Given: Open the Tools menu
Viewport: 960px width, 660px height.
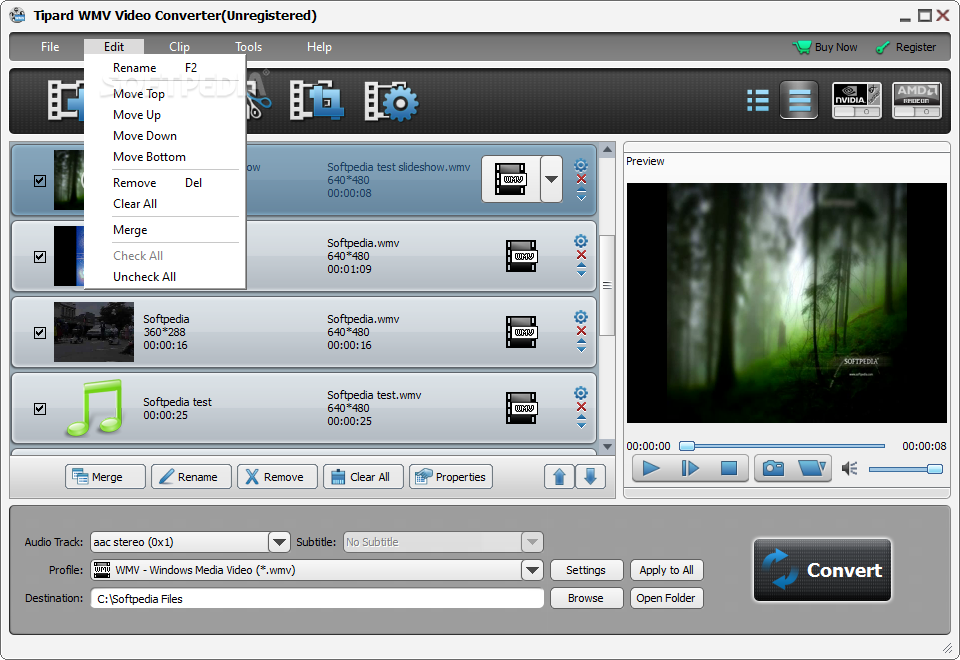Looking at the screenshot, I should (x=249, y=47).
